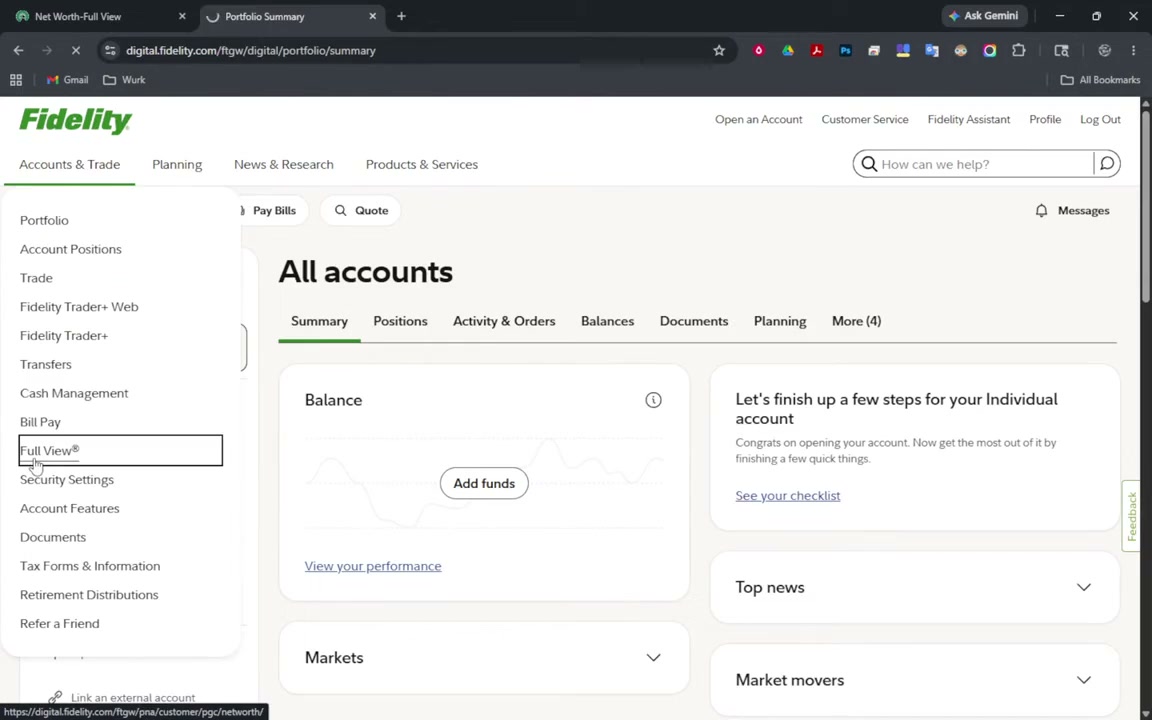Go back with the browser back arrow
Viewport: 1152px width, 720px height.
(x=18, y=51)
